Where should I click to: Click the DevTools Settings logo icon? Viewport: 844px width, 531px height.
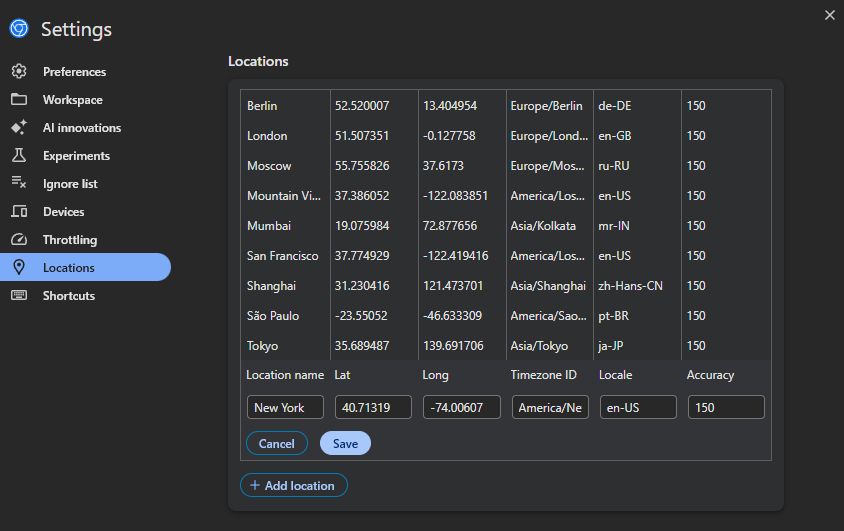coord(19,29)
